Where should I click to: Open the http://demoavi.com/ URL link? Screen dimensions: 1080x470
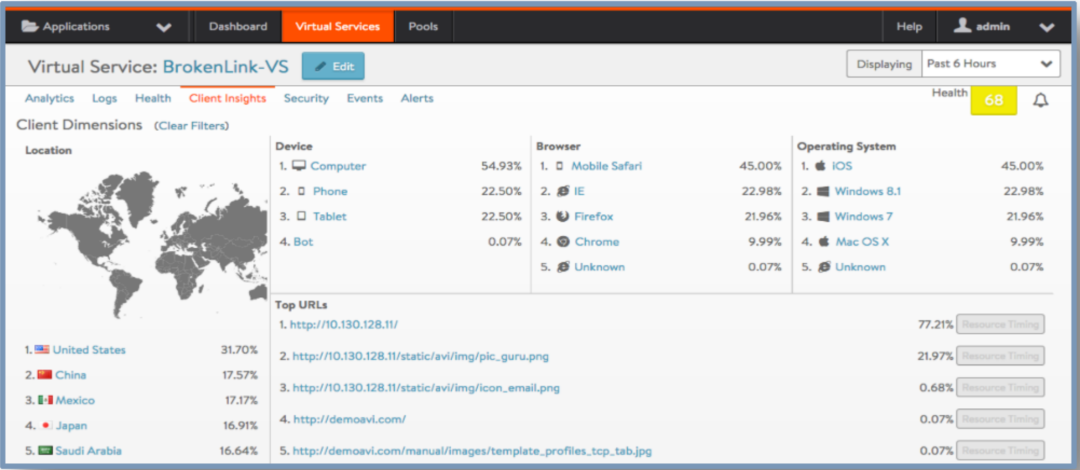[350, 419]
